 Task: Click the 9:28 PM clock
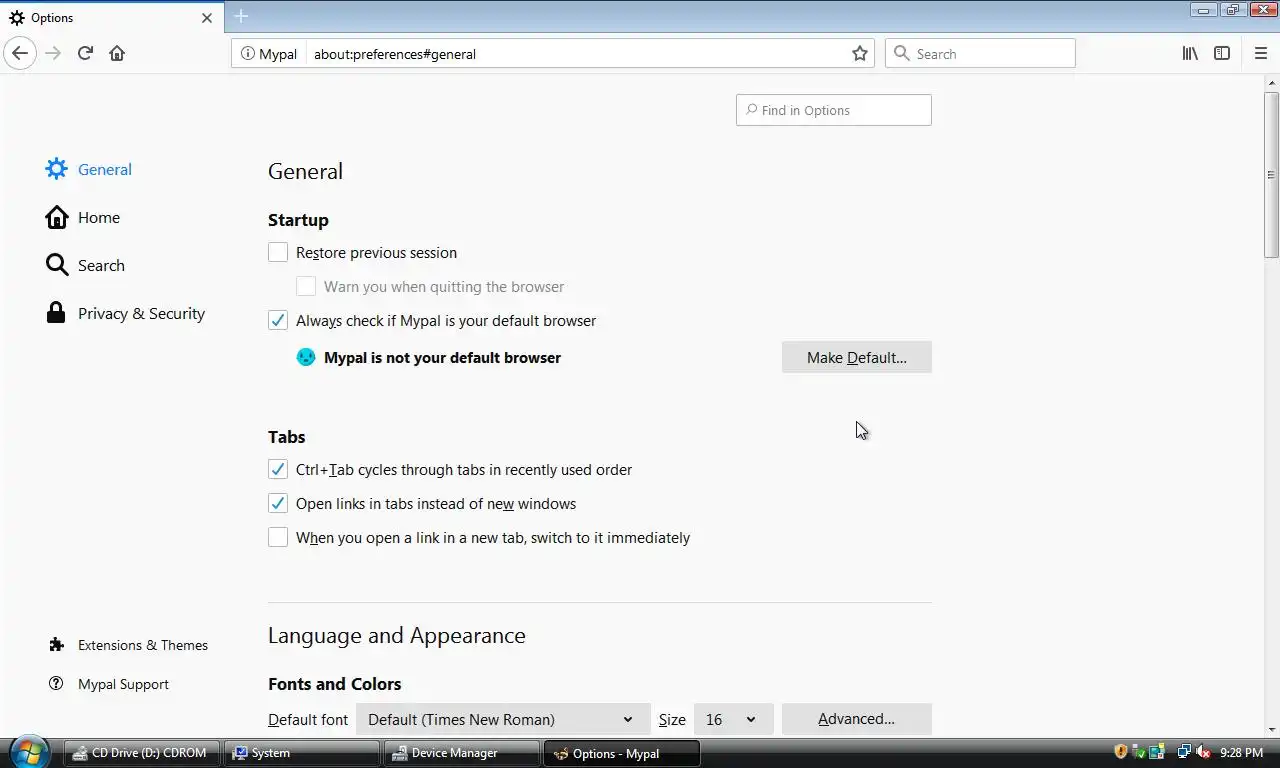pyautogui.click(x=1241, y=753)
